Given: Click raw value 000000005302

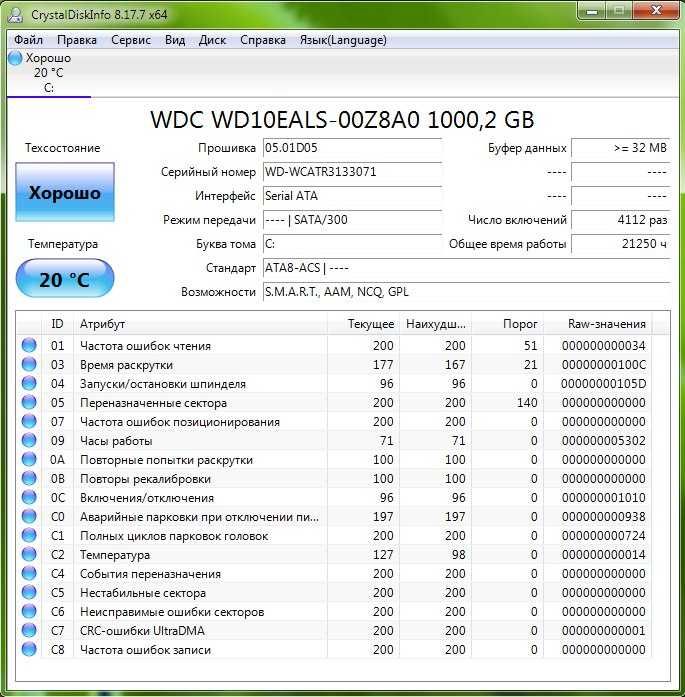Looking at the screenshot, I should [603, 441].
